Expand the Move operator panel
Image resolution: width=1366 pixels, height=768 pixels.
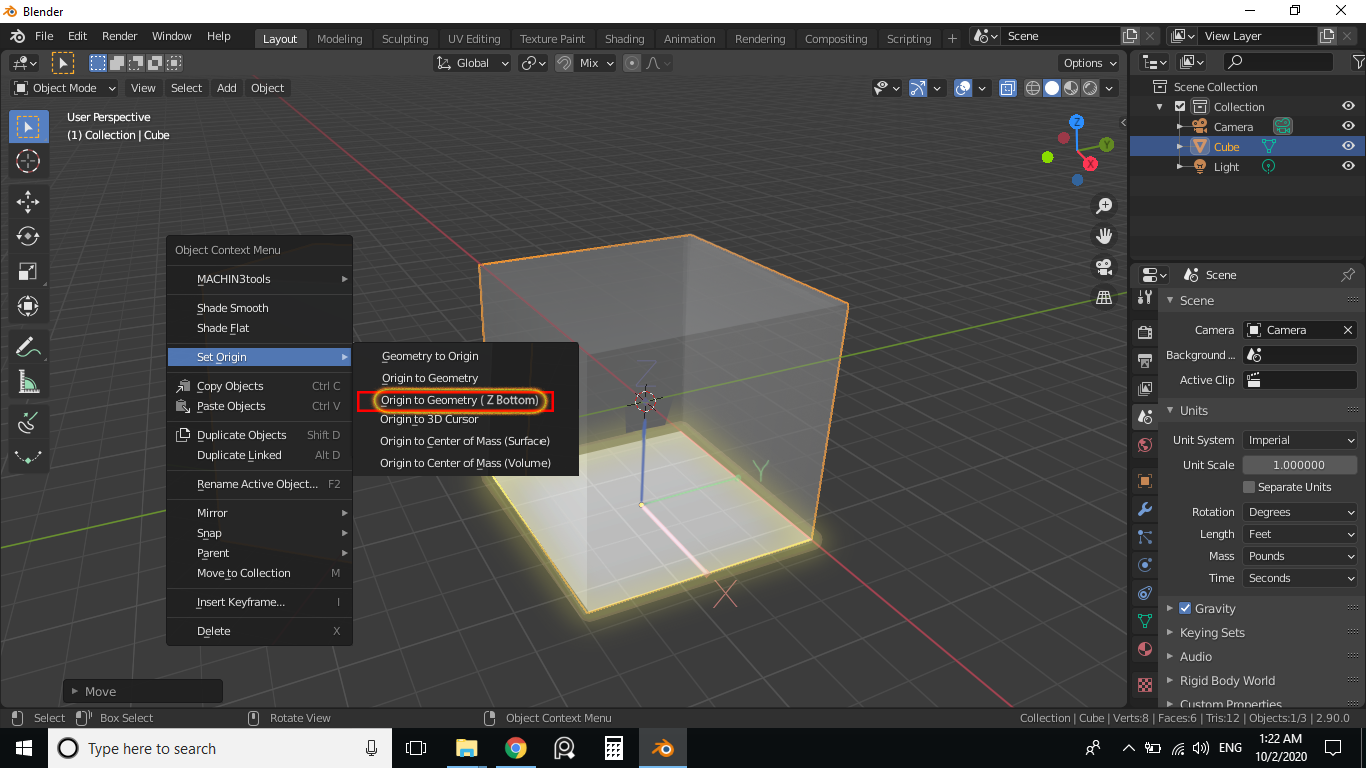click(142, 691)
